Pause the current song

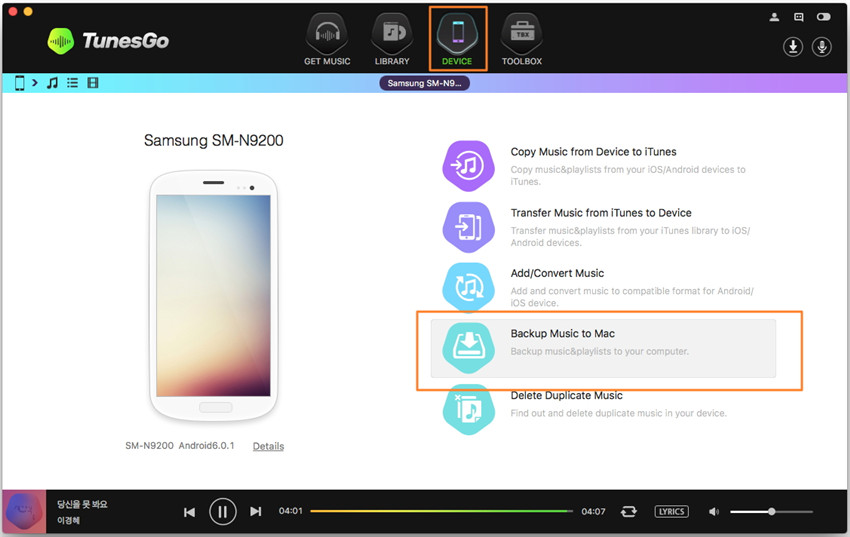[x=222, y=512]
